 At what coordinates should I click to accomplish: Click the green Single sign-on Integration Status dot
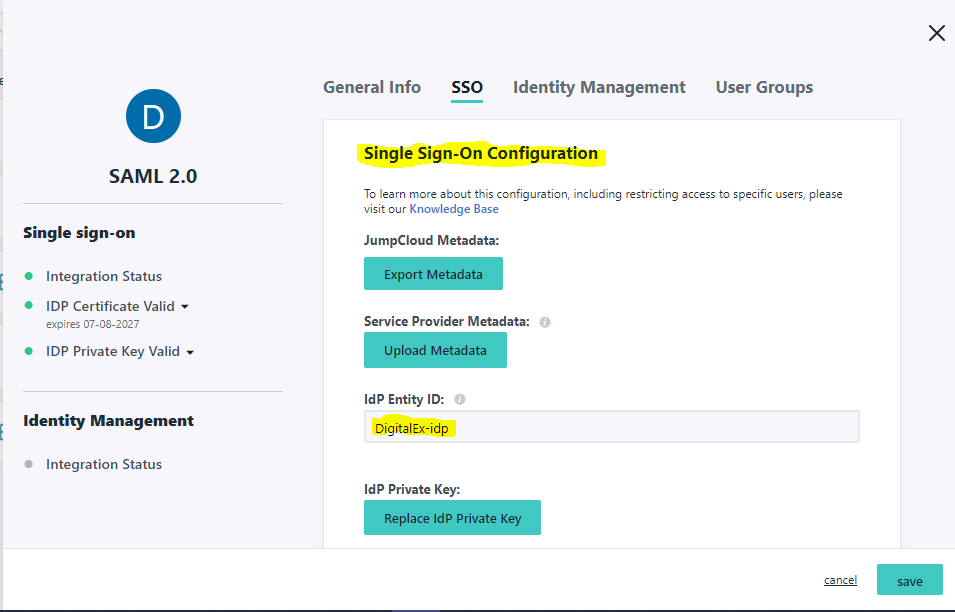tap(29, 276)
